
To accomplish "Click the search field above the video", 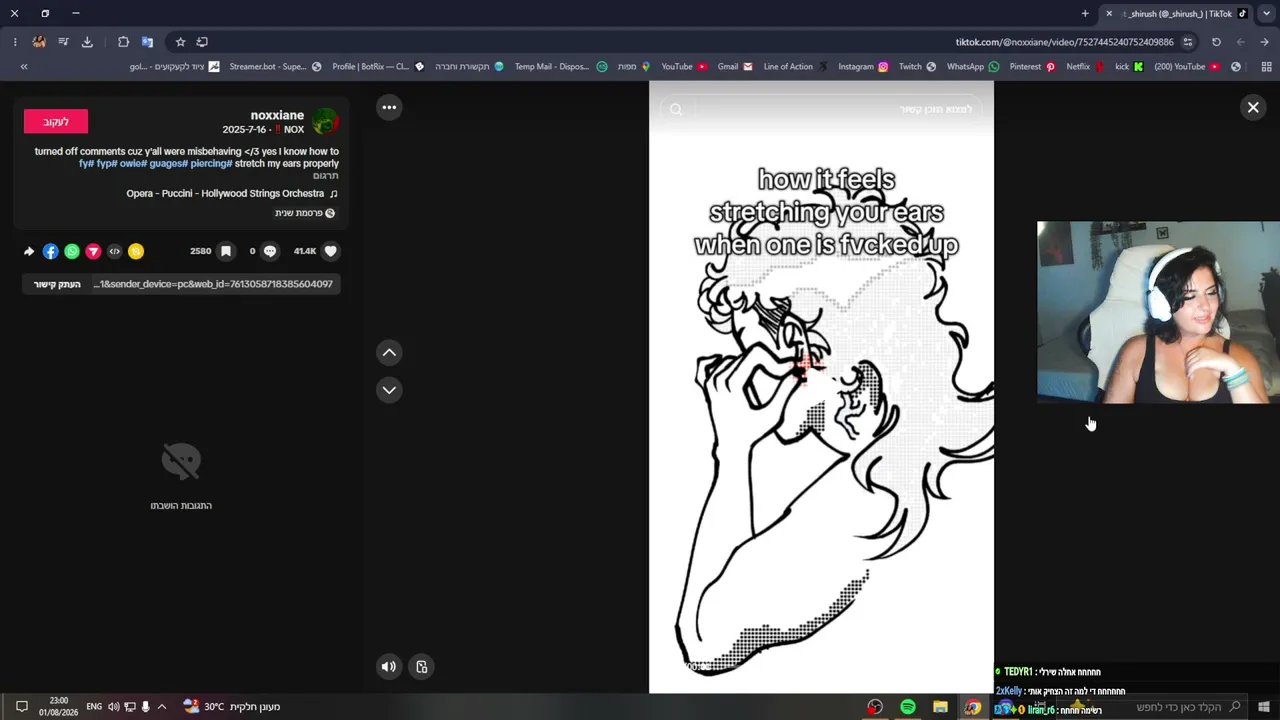I will pos(822,109).
